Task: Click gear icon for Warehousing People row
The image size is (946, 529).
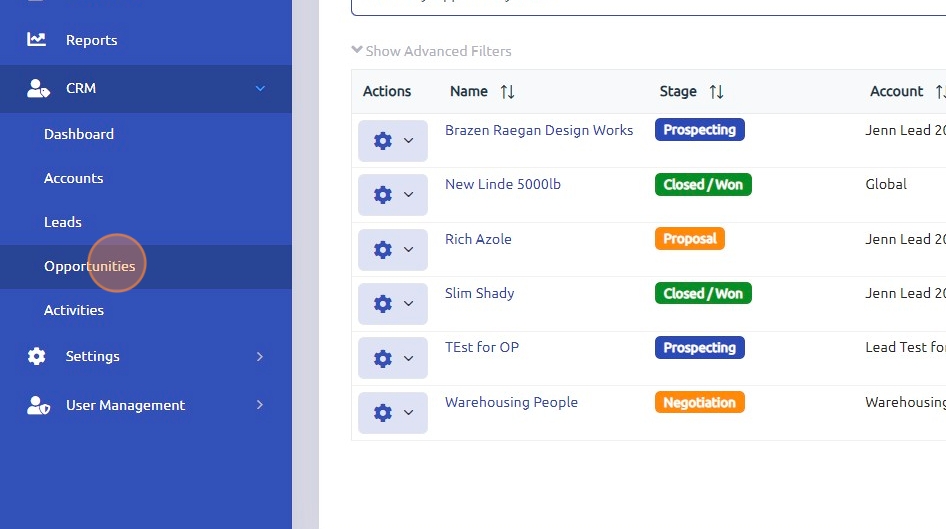Action: 383,413
